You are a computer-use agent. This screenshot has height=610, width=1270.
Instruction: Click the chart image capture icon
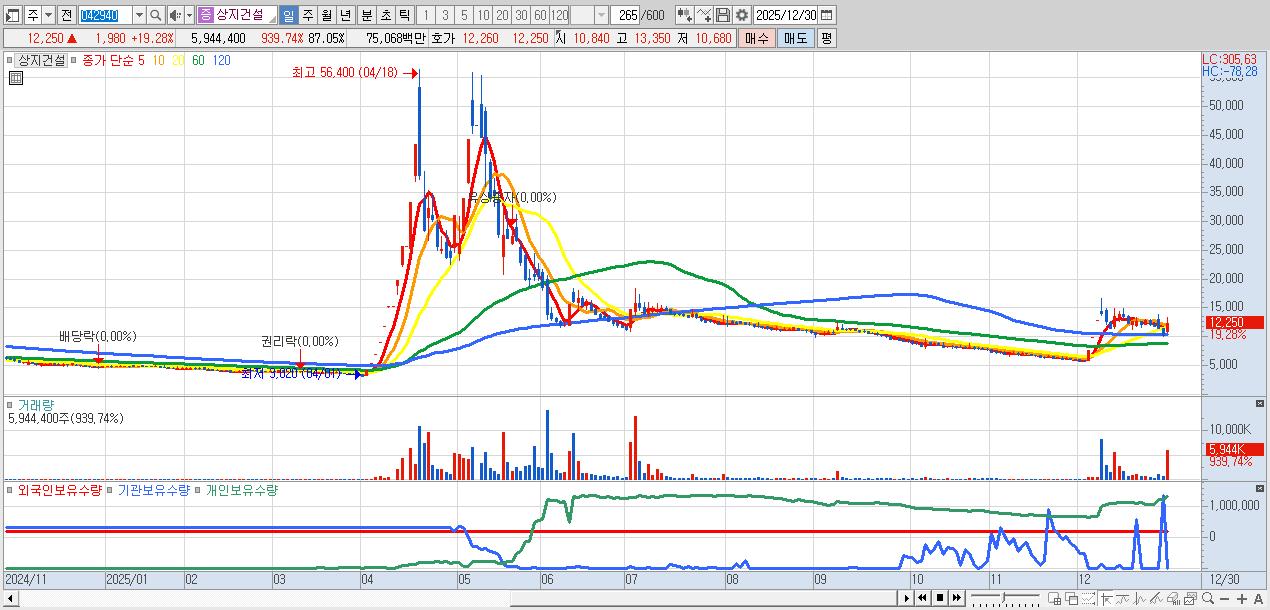coord(1191,598)
